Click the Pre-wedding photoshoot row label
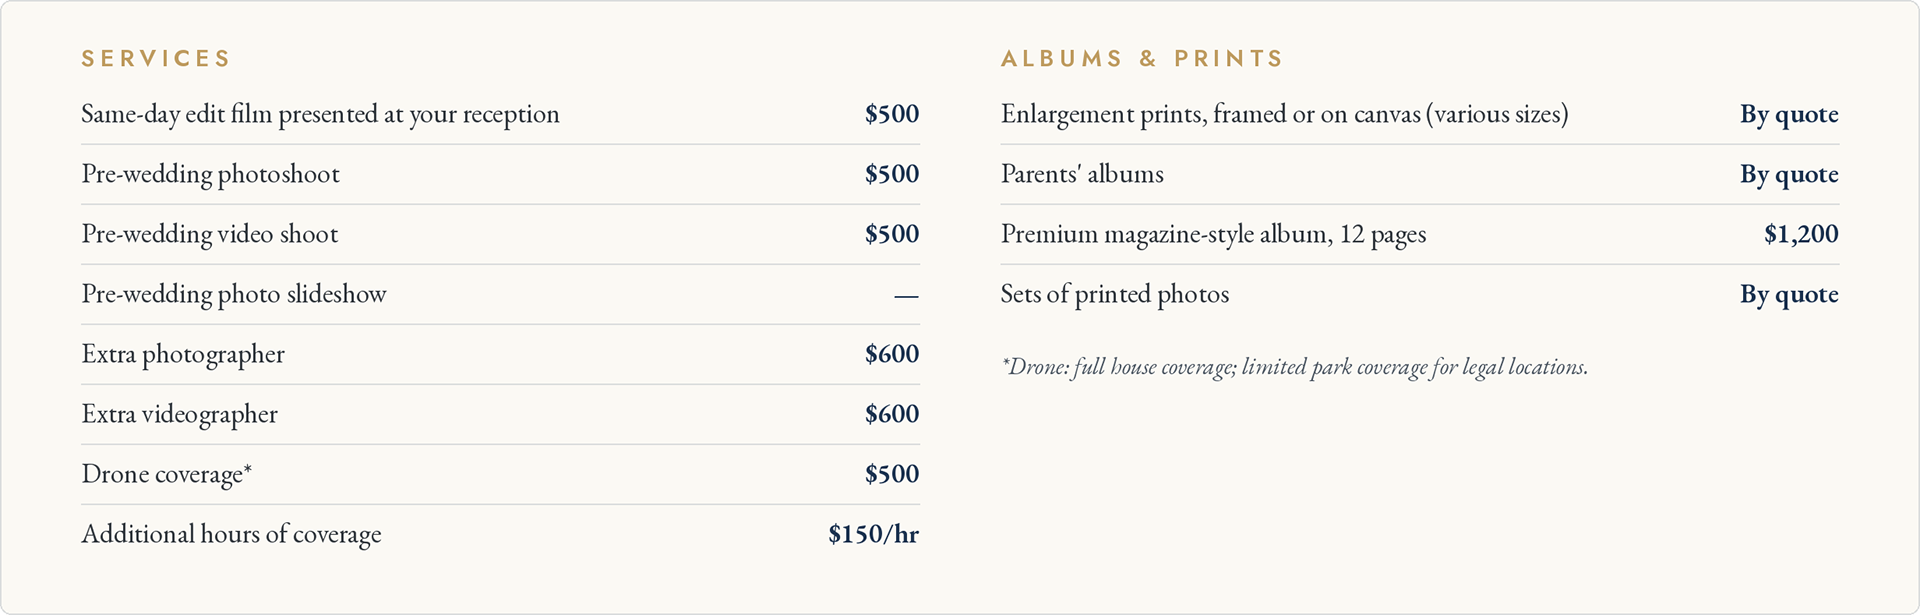 point(210,175)
